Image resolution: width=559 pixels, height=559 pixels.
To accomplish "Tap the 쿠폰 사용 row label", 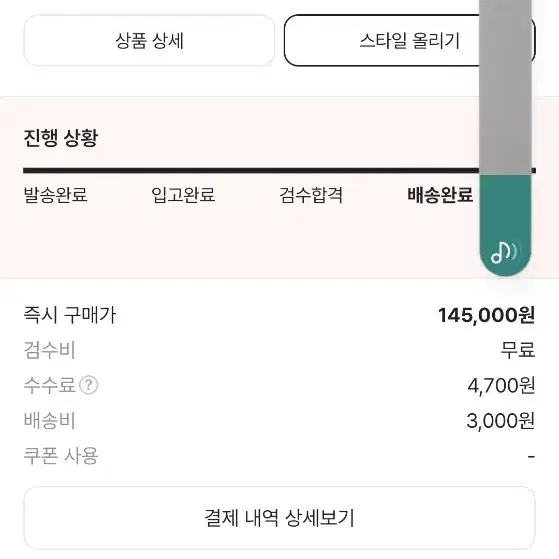I will [61, 456].
